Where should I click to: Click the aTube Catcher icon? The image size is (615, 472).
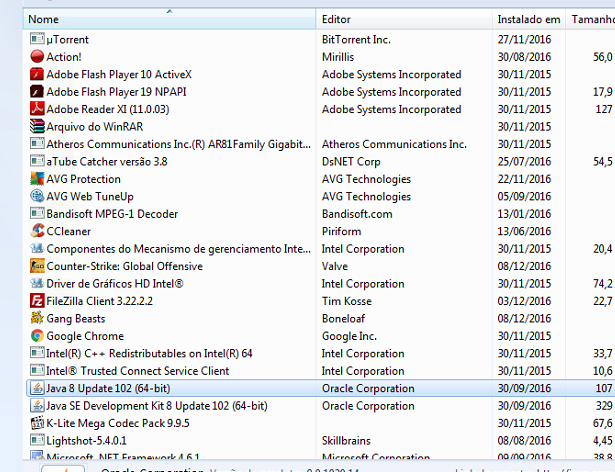tap(37, 161)
